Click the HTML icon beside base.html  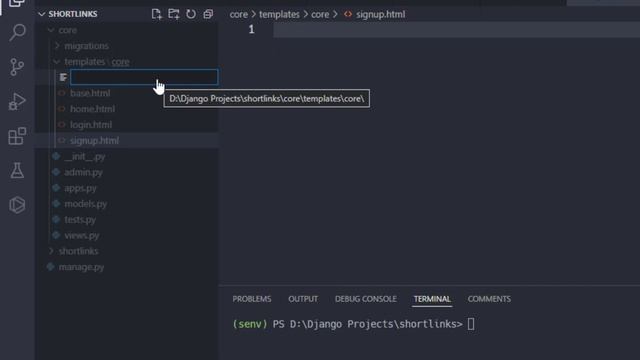(62, 93)
